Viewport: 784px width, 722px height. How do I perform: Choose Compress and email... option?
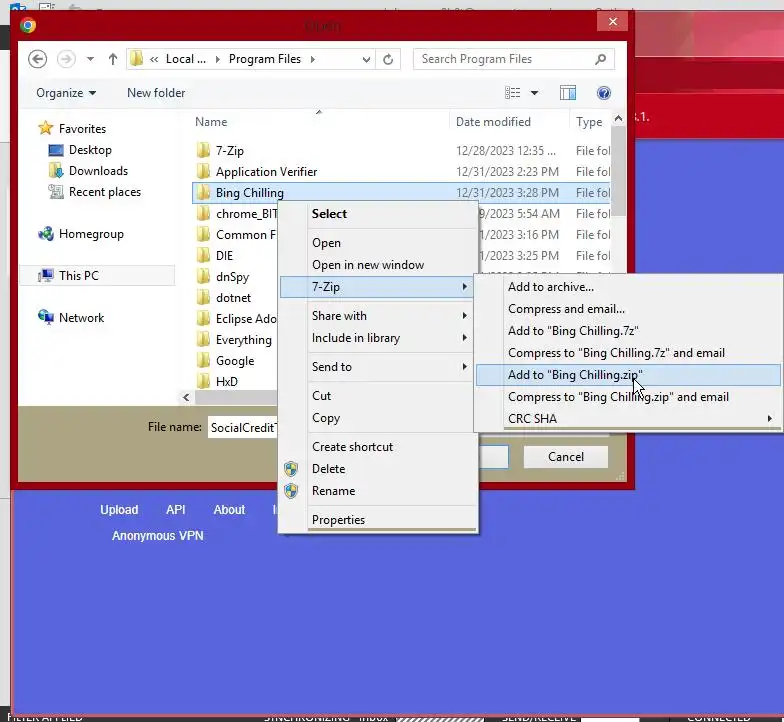coord(628,309)
